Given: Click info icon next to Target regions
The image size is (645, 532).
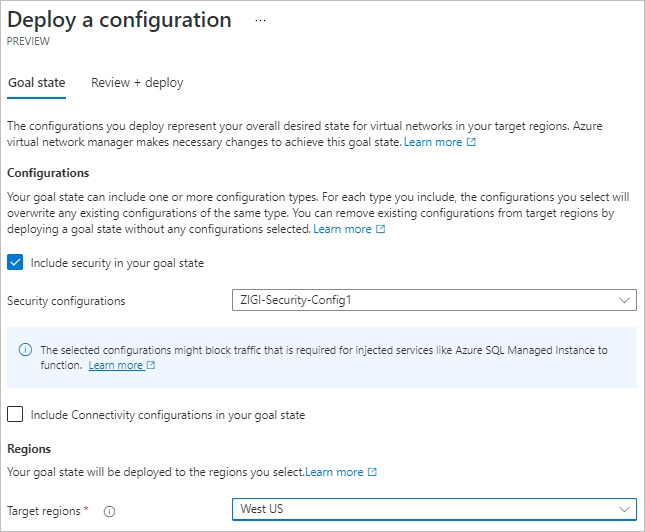Looking at the screenshot, I should 109,511.
